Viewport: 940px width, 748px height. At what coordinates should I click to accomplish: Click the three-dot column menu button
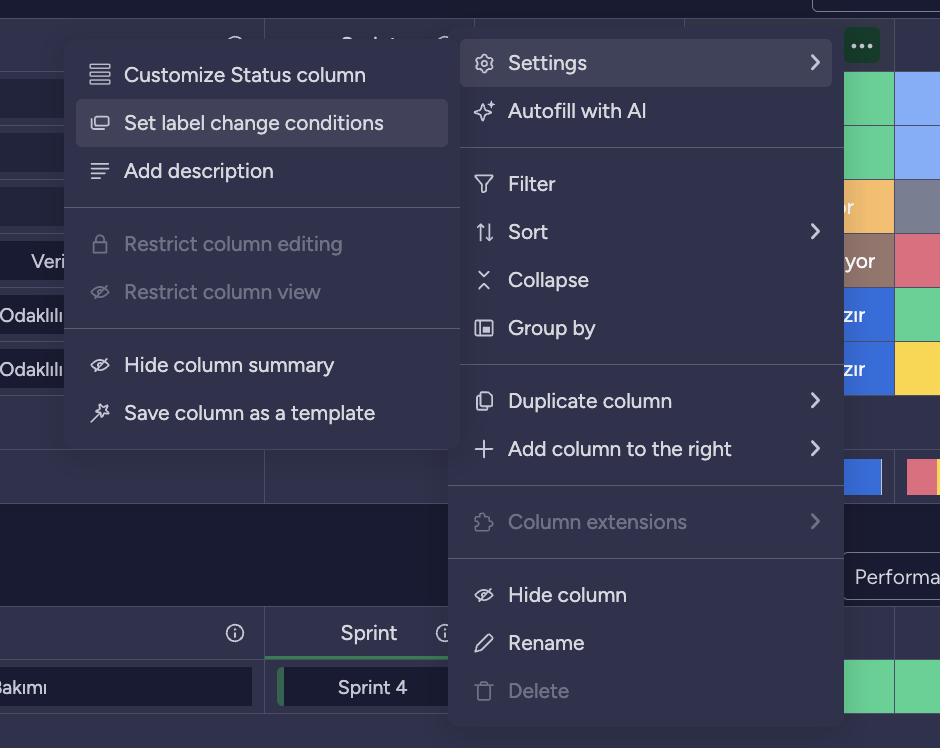(861, 46)
